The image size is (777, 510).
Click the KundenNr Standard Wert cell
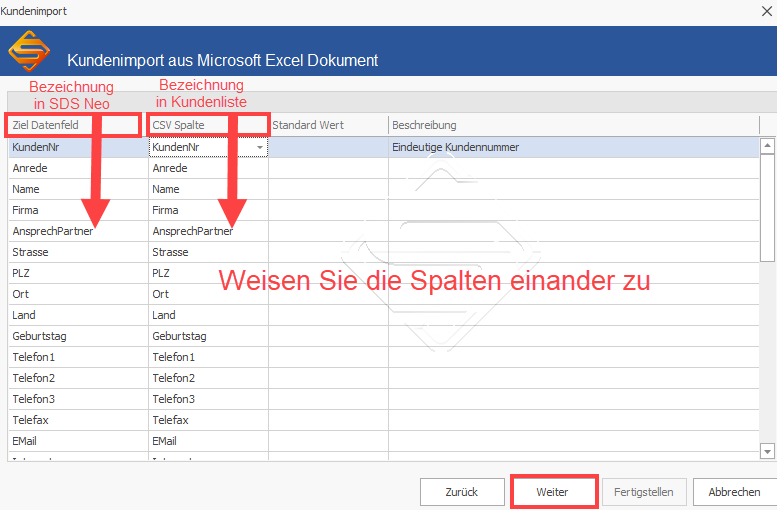(x=328, y=147)
